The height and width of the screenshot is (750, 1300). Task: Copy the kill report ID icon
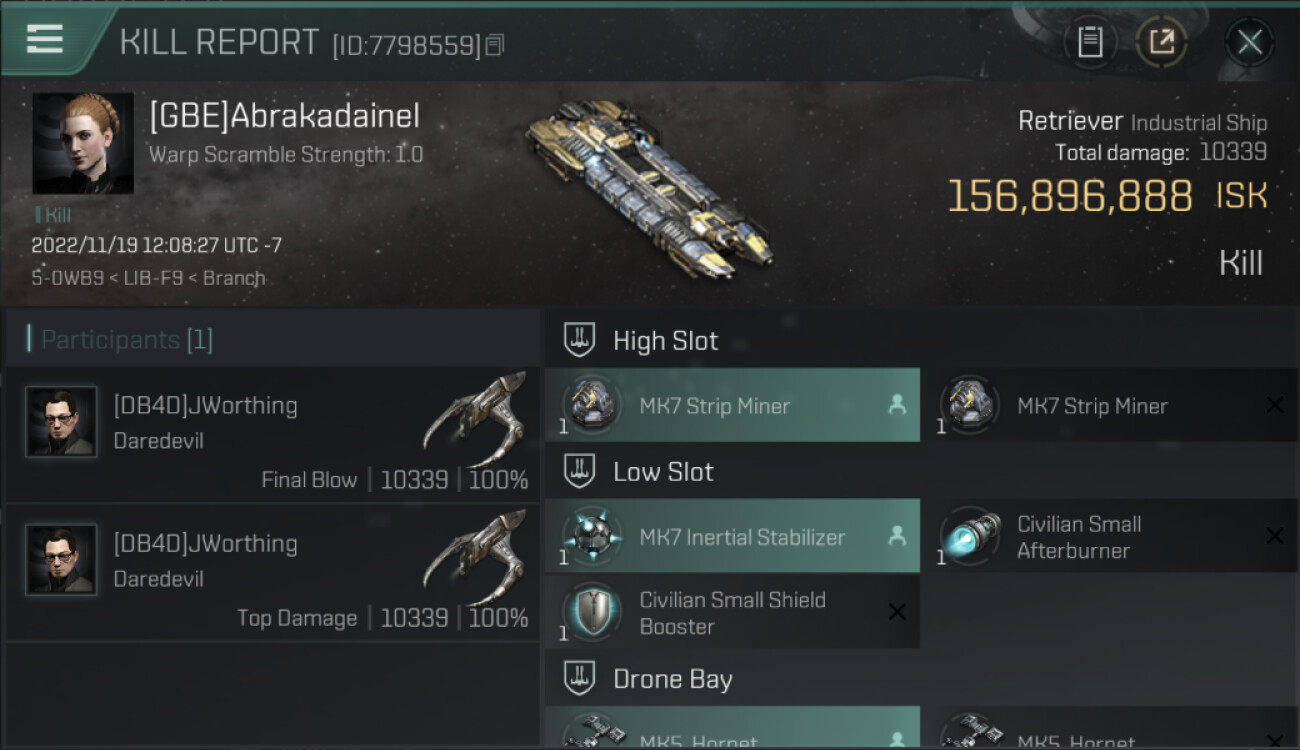[495, 45]
